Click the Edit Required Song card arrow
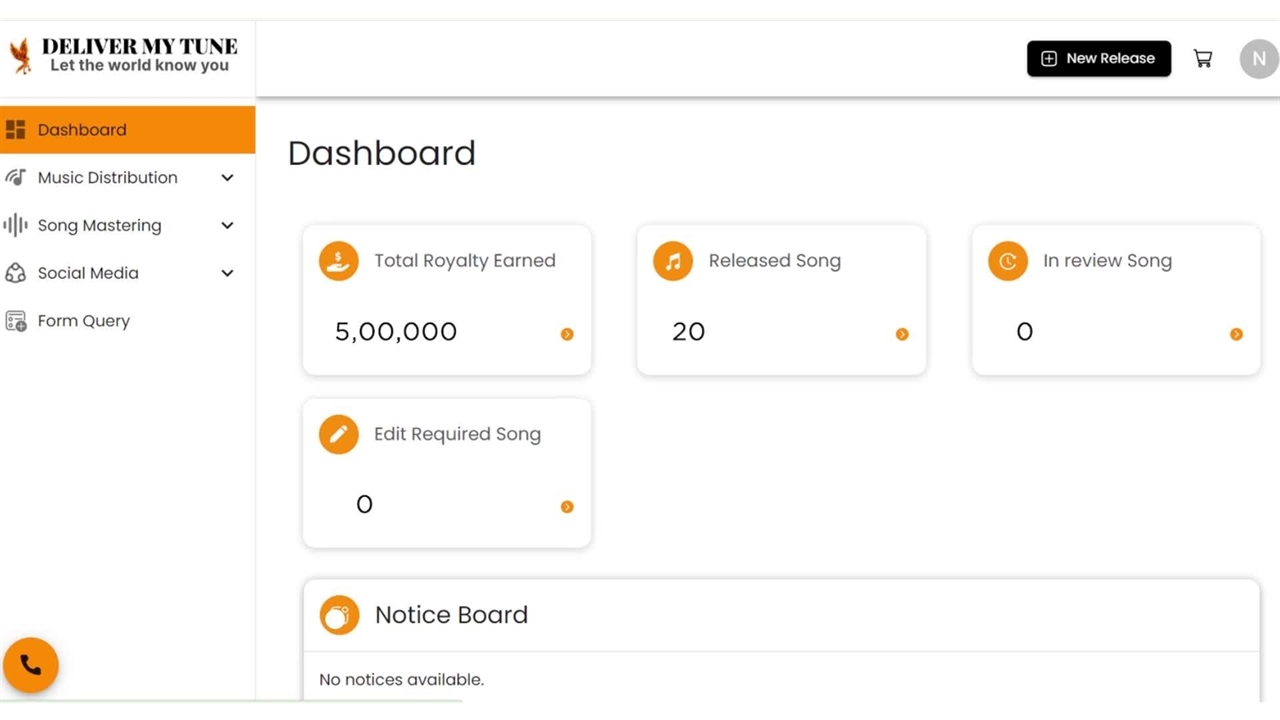This screenshot has width=1280, height=720. pyautogui.click(x=567, y=507)
